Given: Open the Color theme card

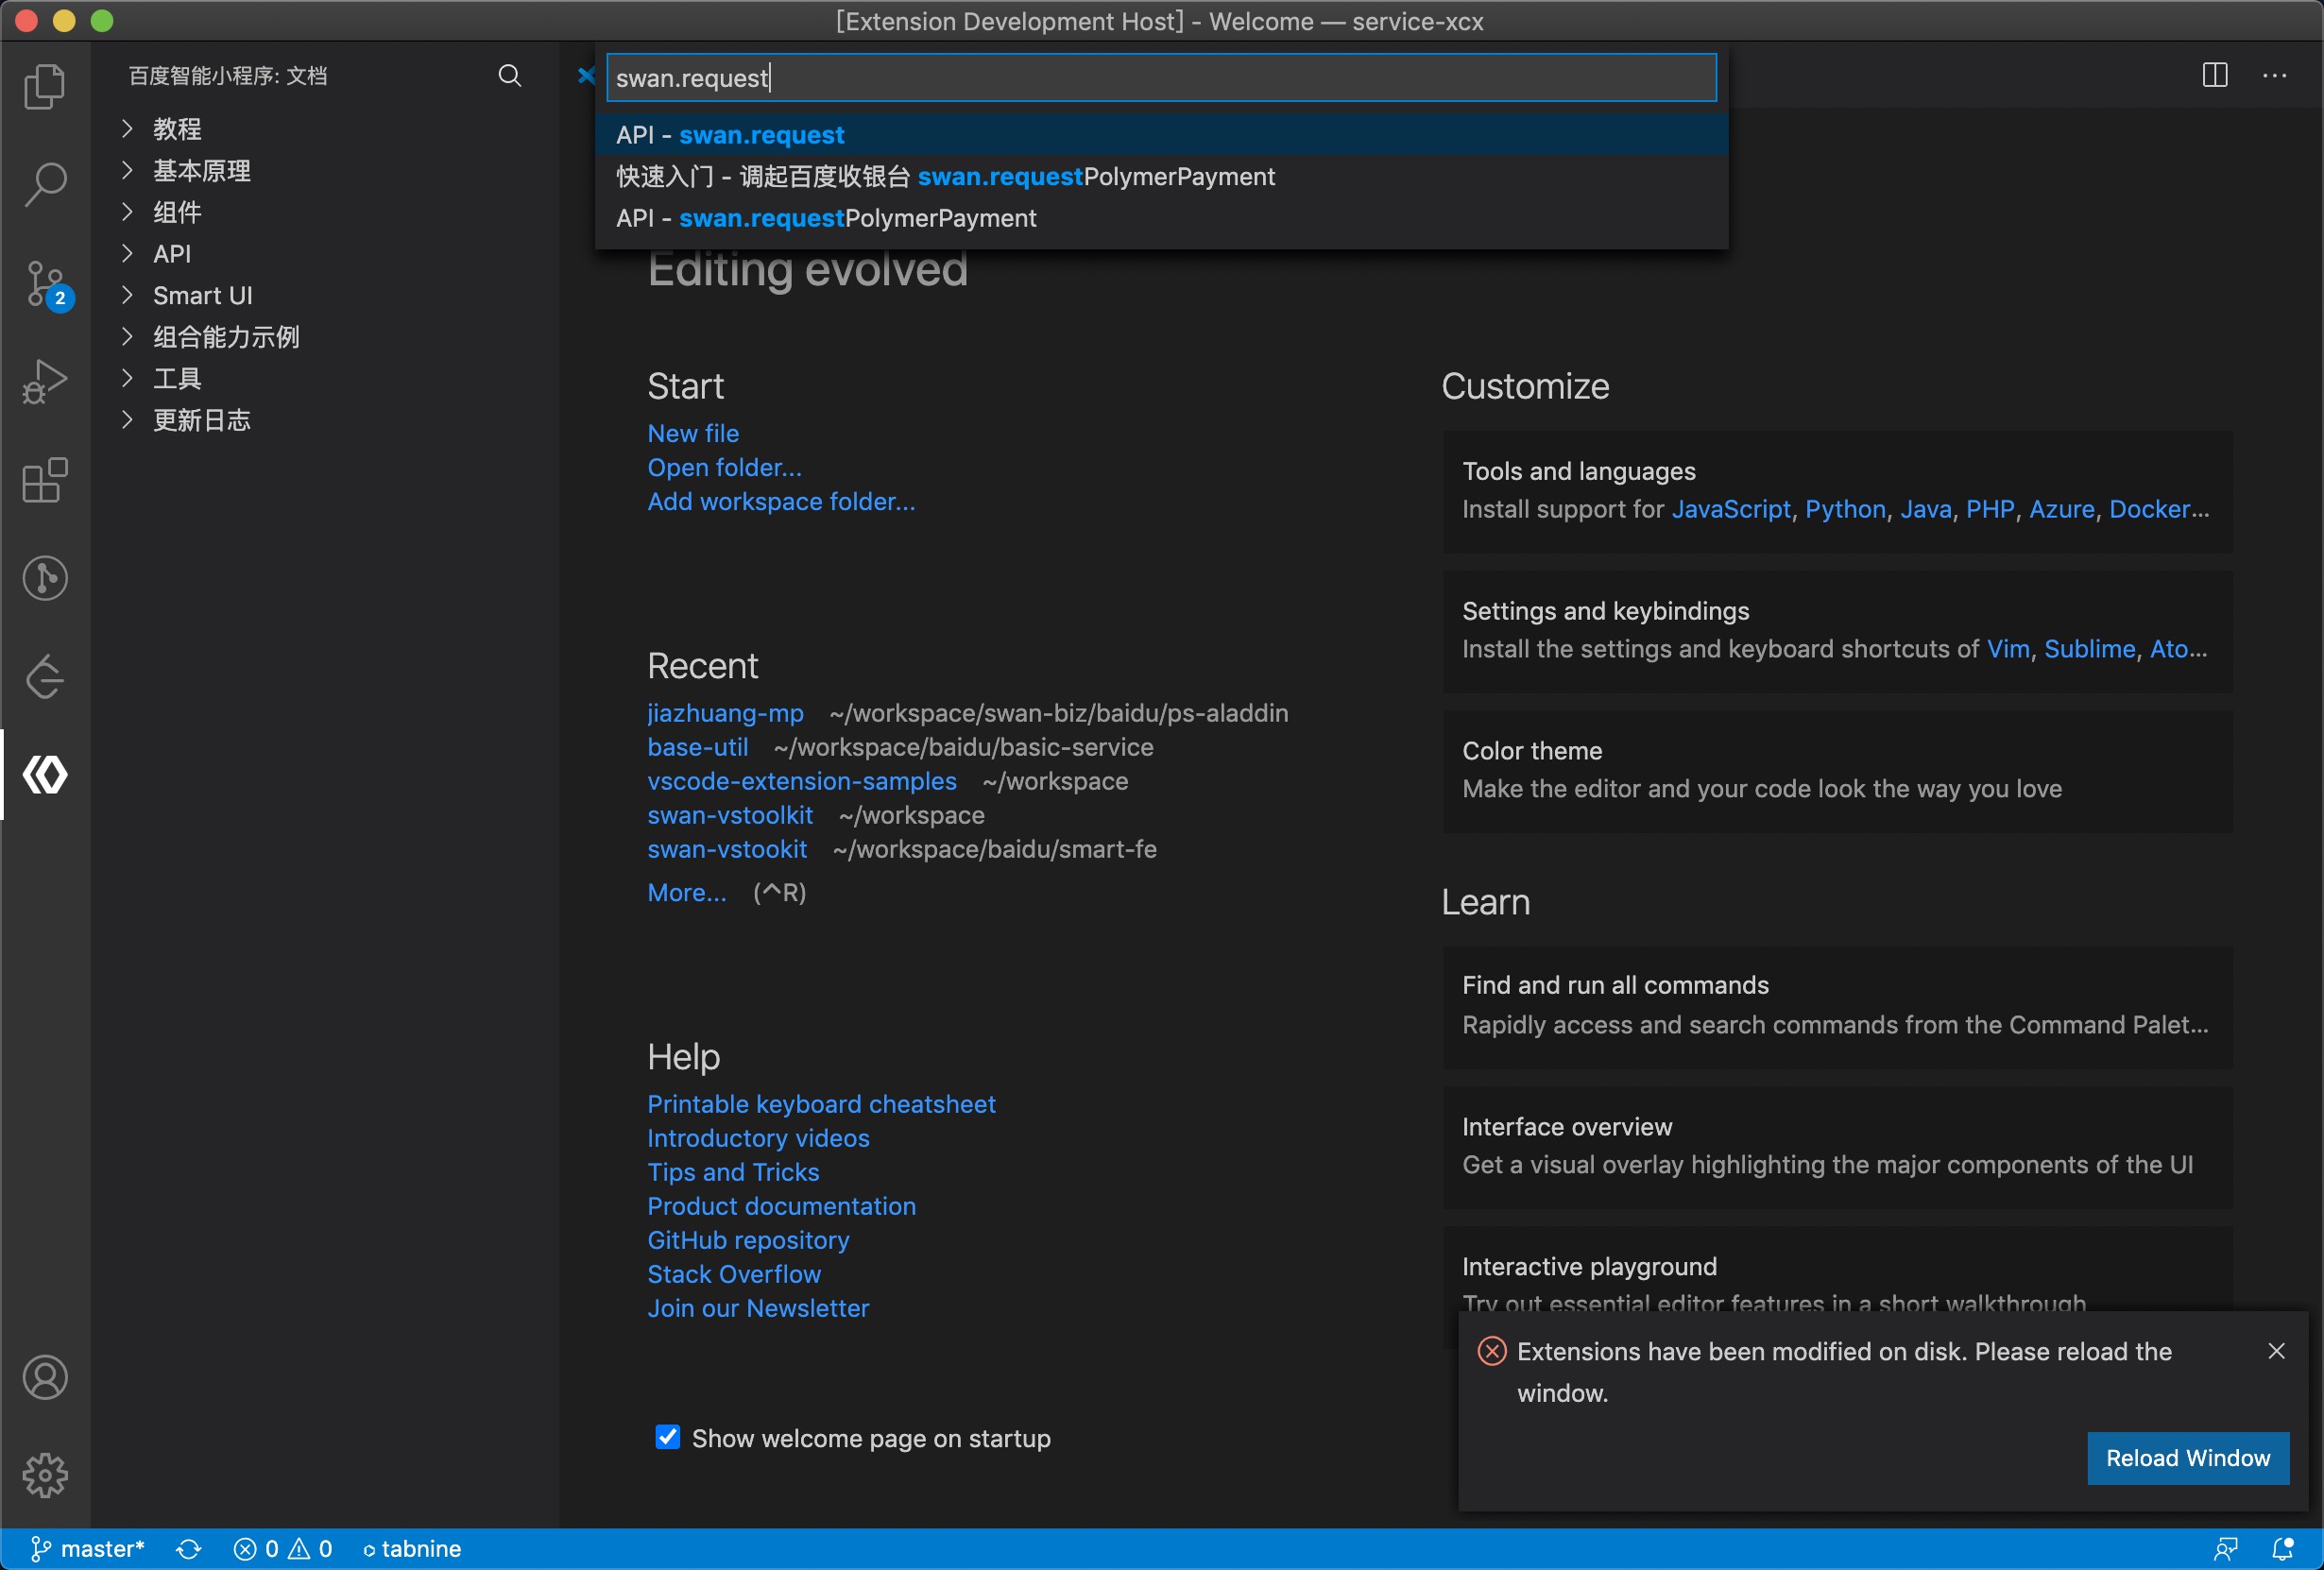Looking at the screenshot, I should [x=1837, y=770].
